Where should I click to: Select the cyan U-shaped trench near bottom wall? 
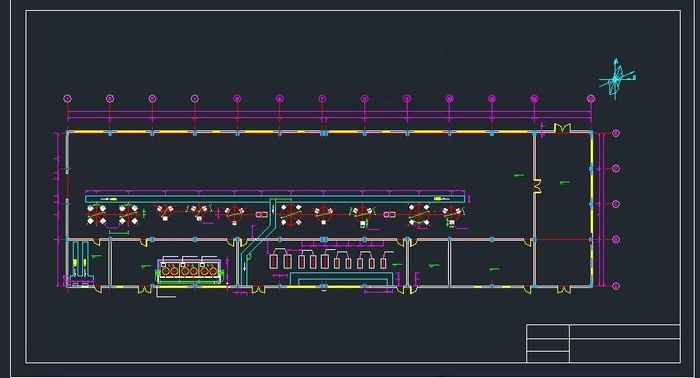(341, 279)
